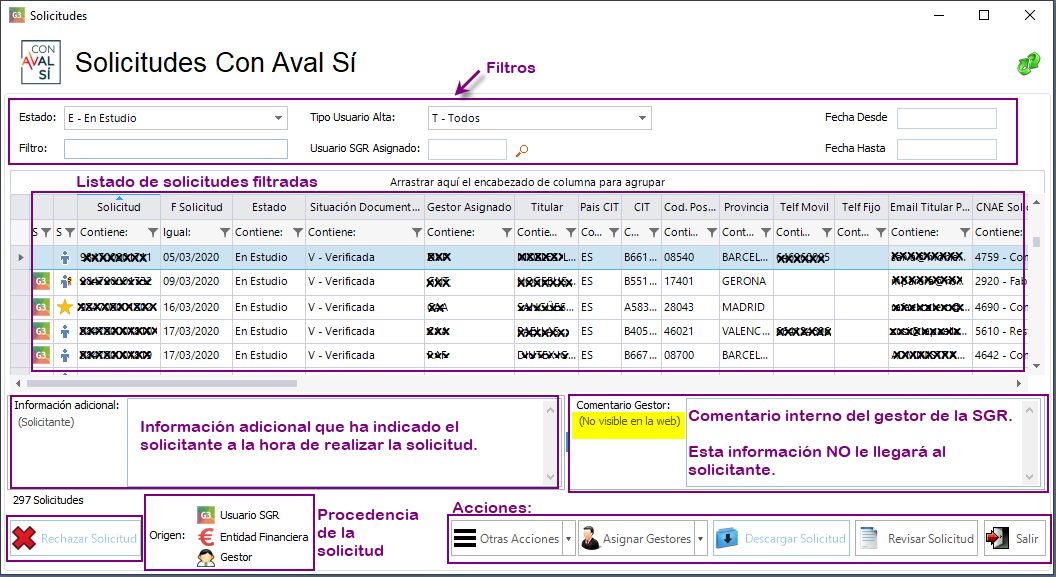Click the Filtro text input
This screenshot has width=1056, height=577.
(x=176, y=149)
